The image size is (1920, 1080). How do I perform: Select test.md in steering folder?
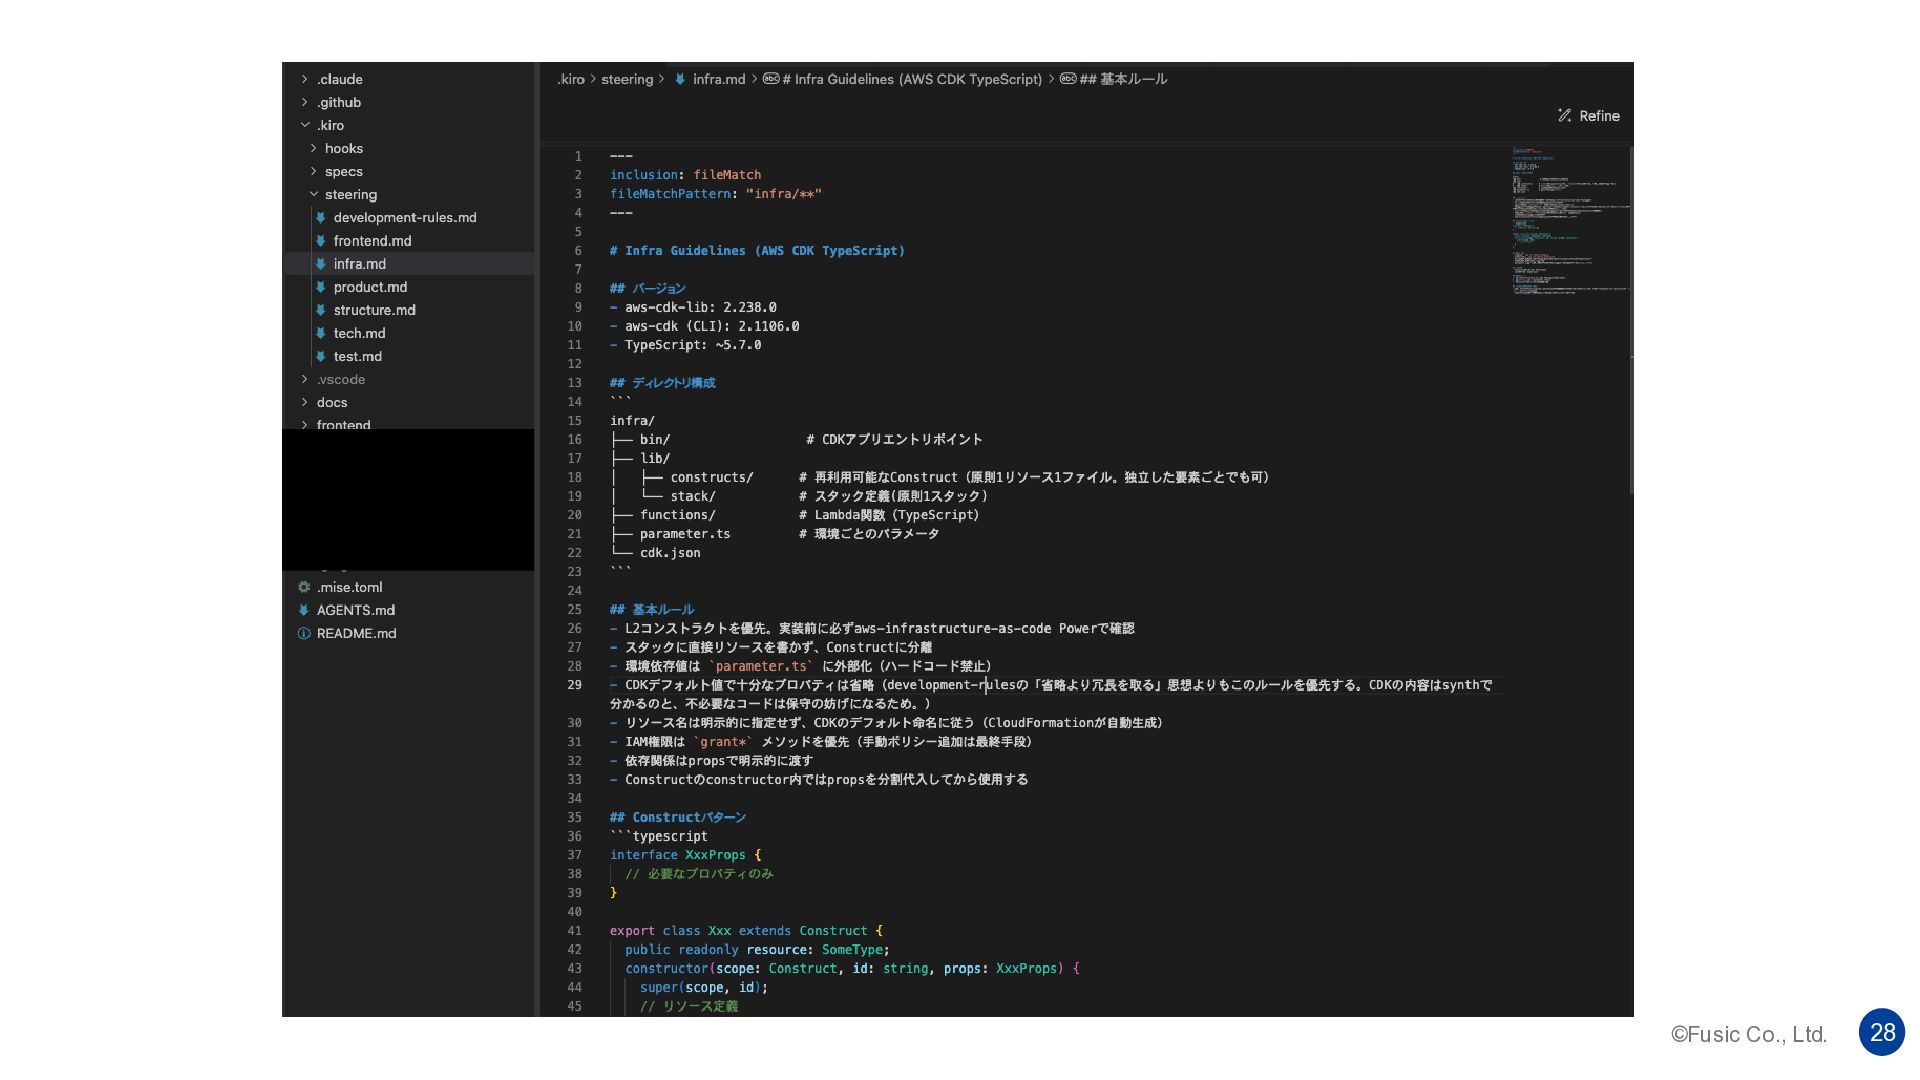(x=357, y=356)
